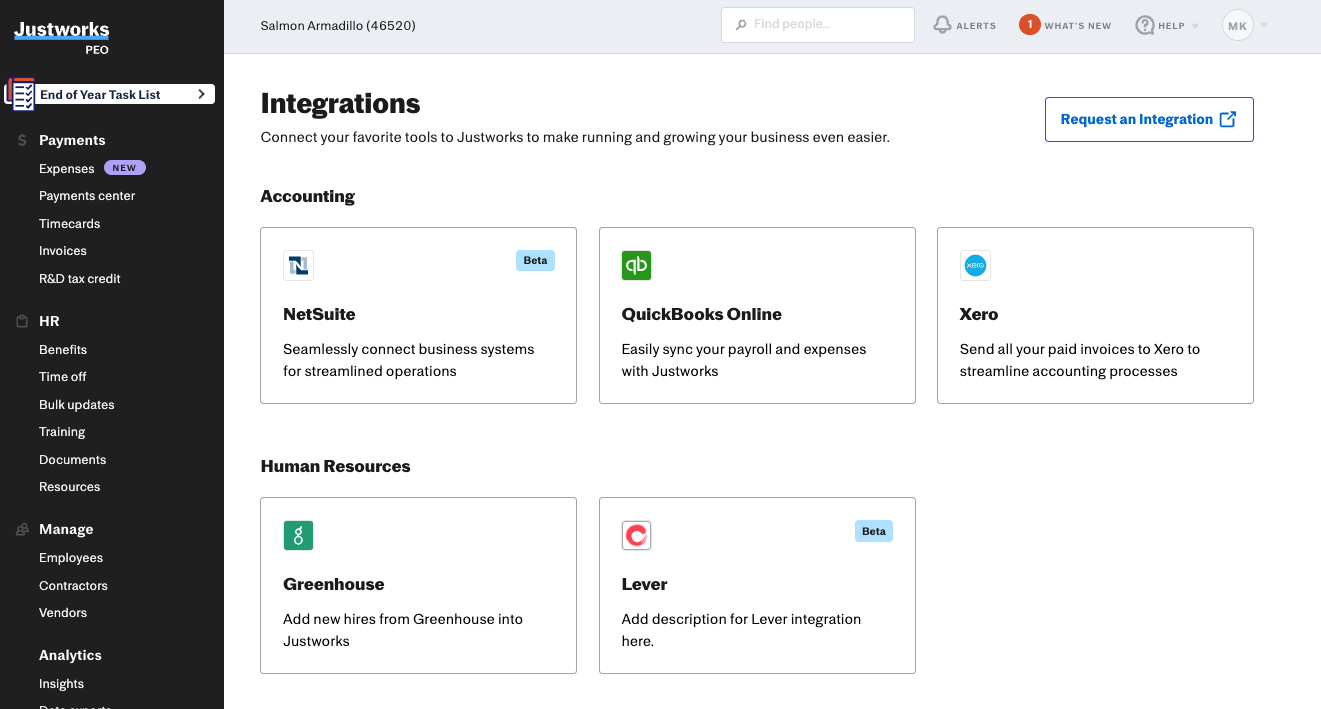This screenshot has width=1321, height=709.
Task: Click the Human Resources section heading
Action: click(335, 466)
